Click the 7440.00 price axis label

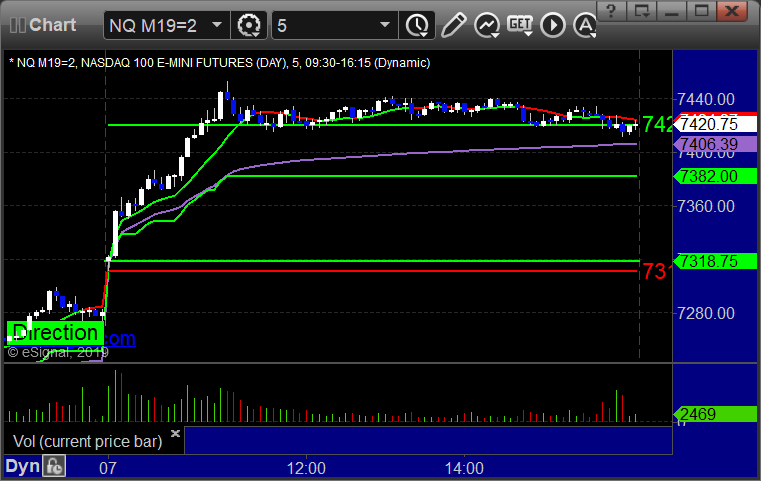pos(706,100)
